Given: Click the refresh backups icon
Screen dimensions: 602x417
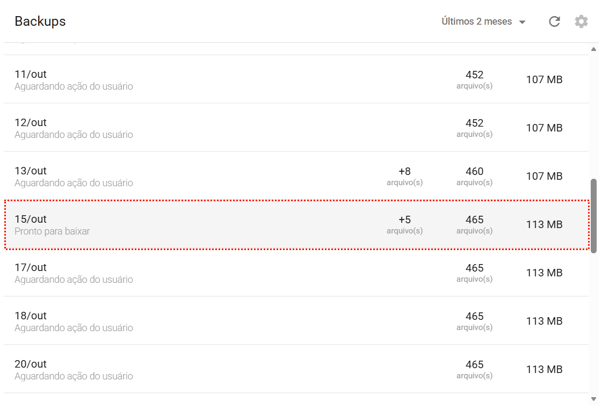Looking at the screenshot, I should pyautogui.click(x=554, y=21).
